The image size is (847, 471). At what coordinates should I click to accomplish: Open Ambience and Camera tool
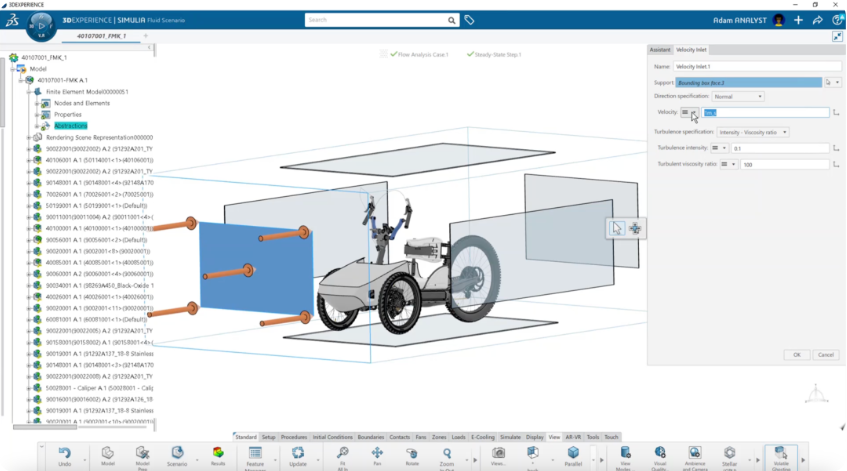pyautogui.click(x=695, y=453)
